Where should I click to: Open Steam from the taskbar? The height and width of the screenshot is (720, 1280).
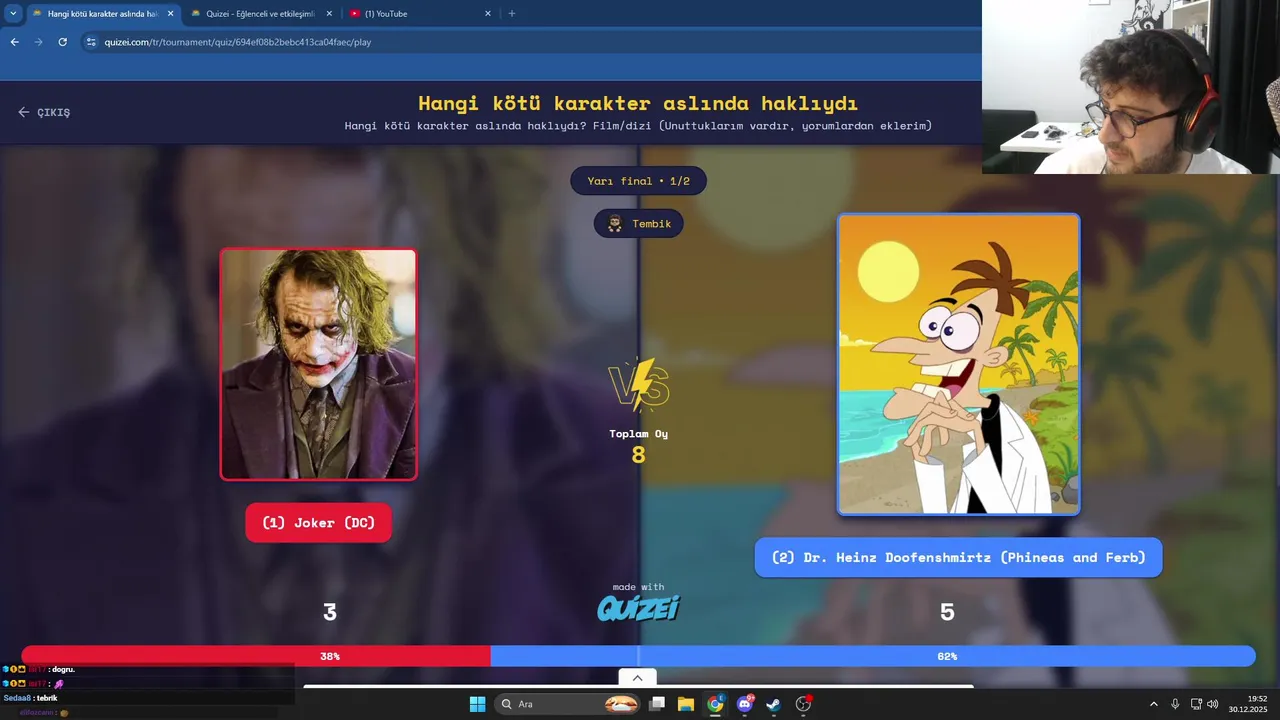click(x=773, y=704)
